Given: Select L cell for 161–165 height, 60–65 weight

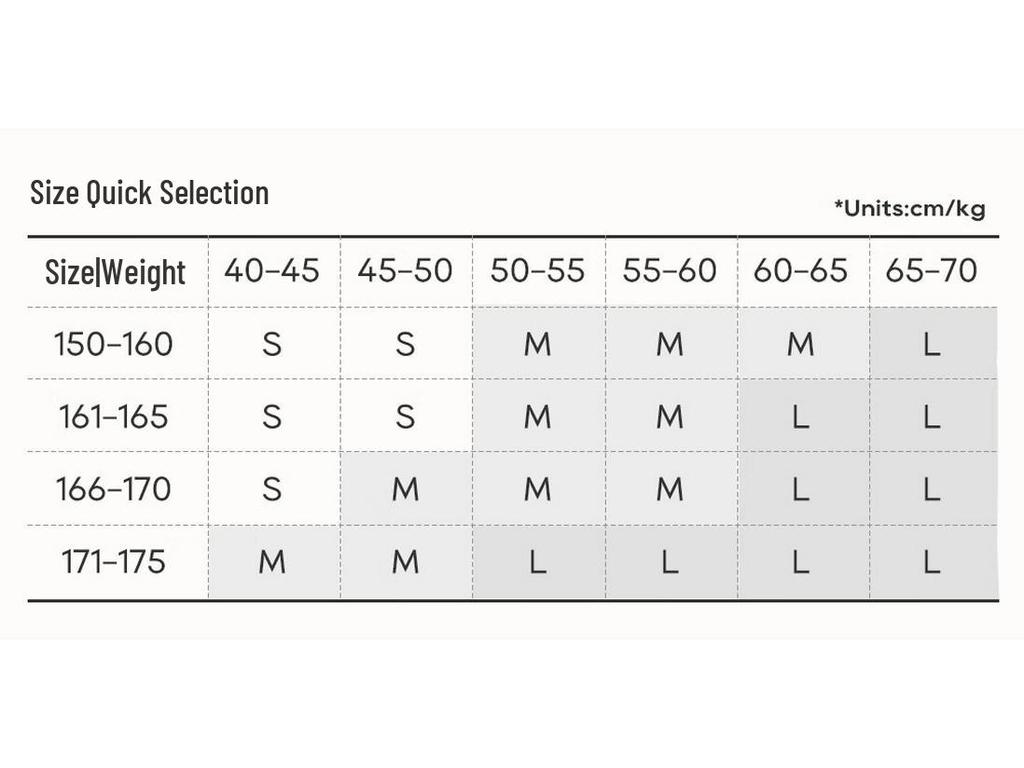Looking at the screenshot, I should click(801, 416).
